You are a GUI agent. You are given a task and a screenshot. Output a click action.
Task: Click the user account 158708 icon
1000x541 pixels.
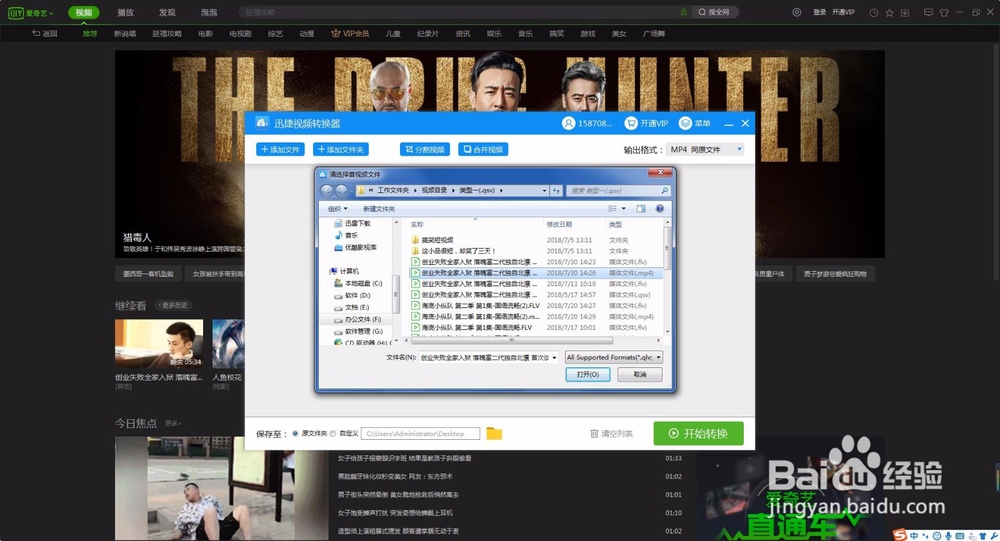point(568,123)
